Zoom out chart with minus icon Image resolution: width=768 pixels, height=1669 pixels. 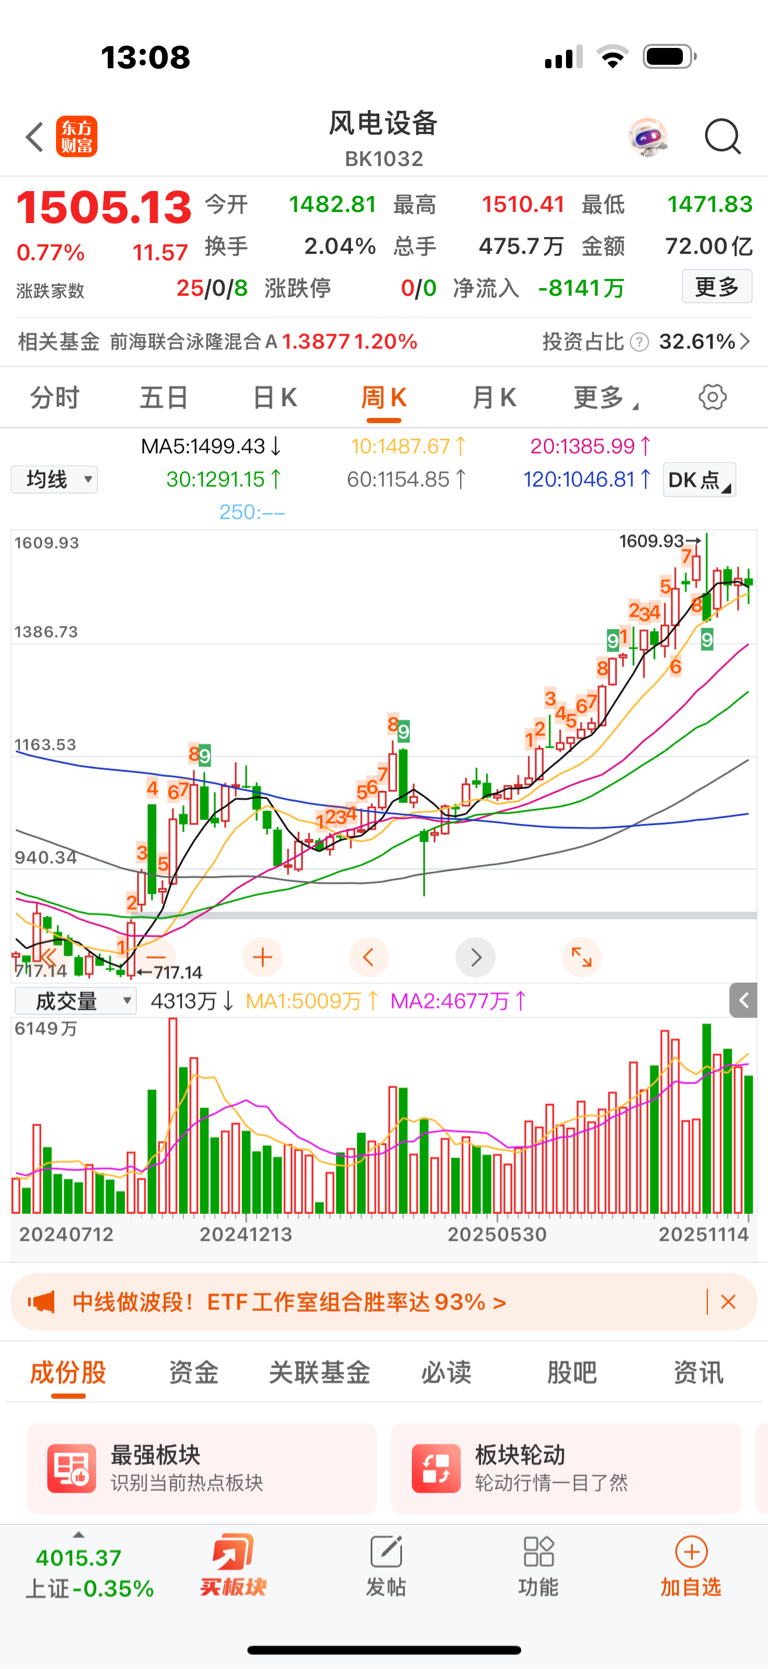[157, 957]
